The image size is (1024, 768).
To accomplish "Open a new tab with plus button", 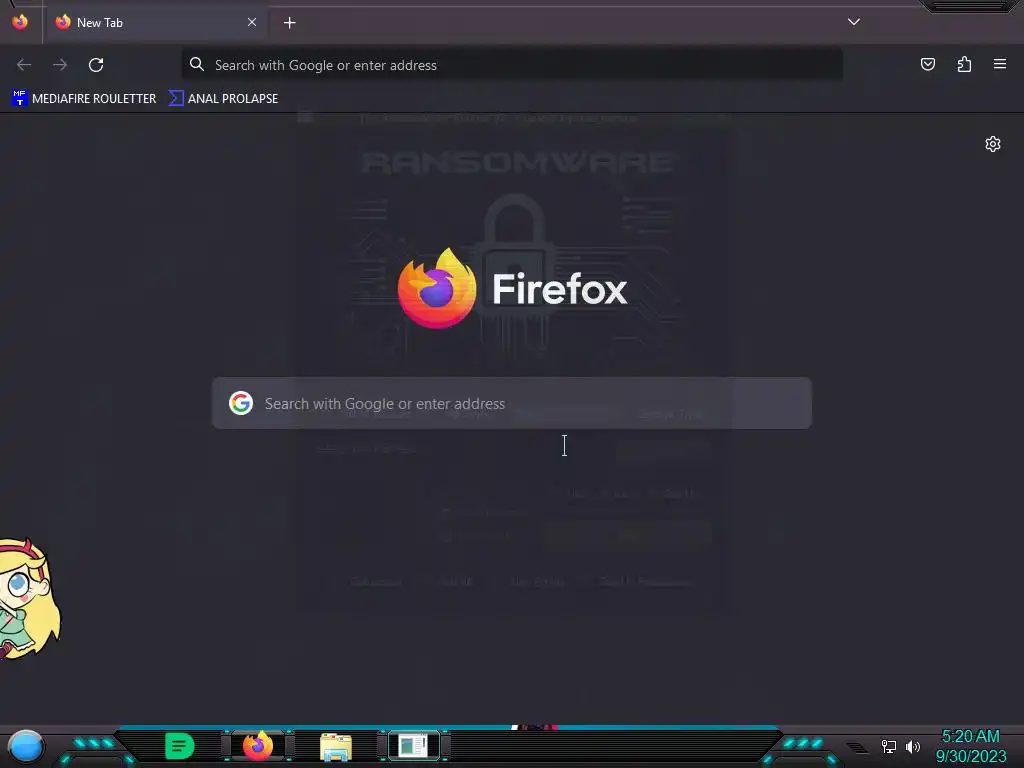I will point(289,23).
